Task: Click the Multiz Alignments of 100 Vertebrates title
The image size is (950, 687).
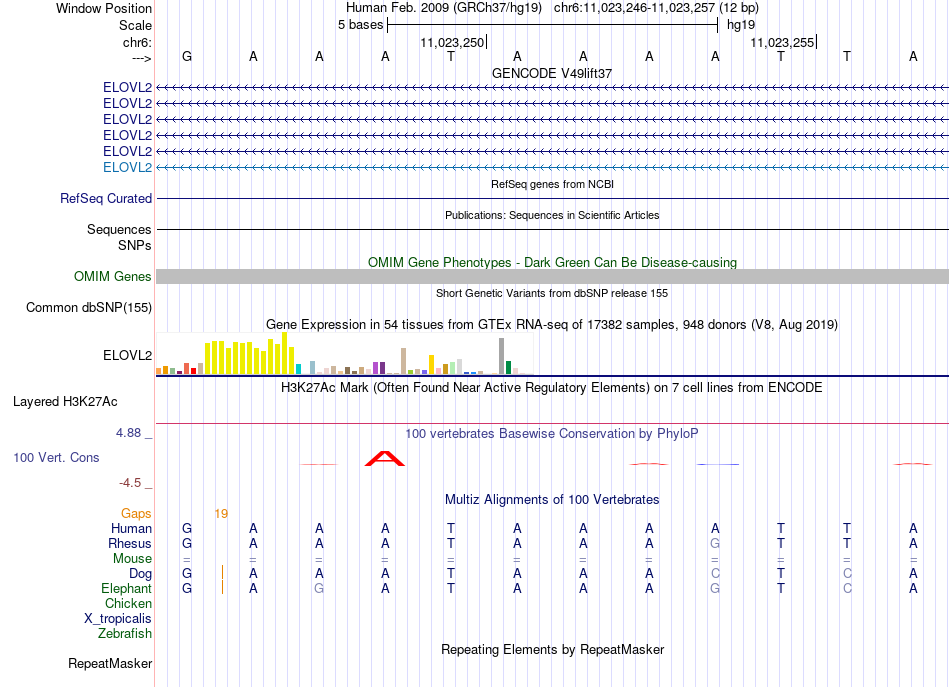Action: click(552, 499)
